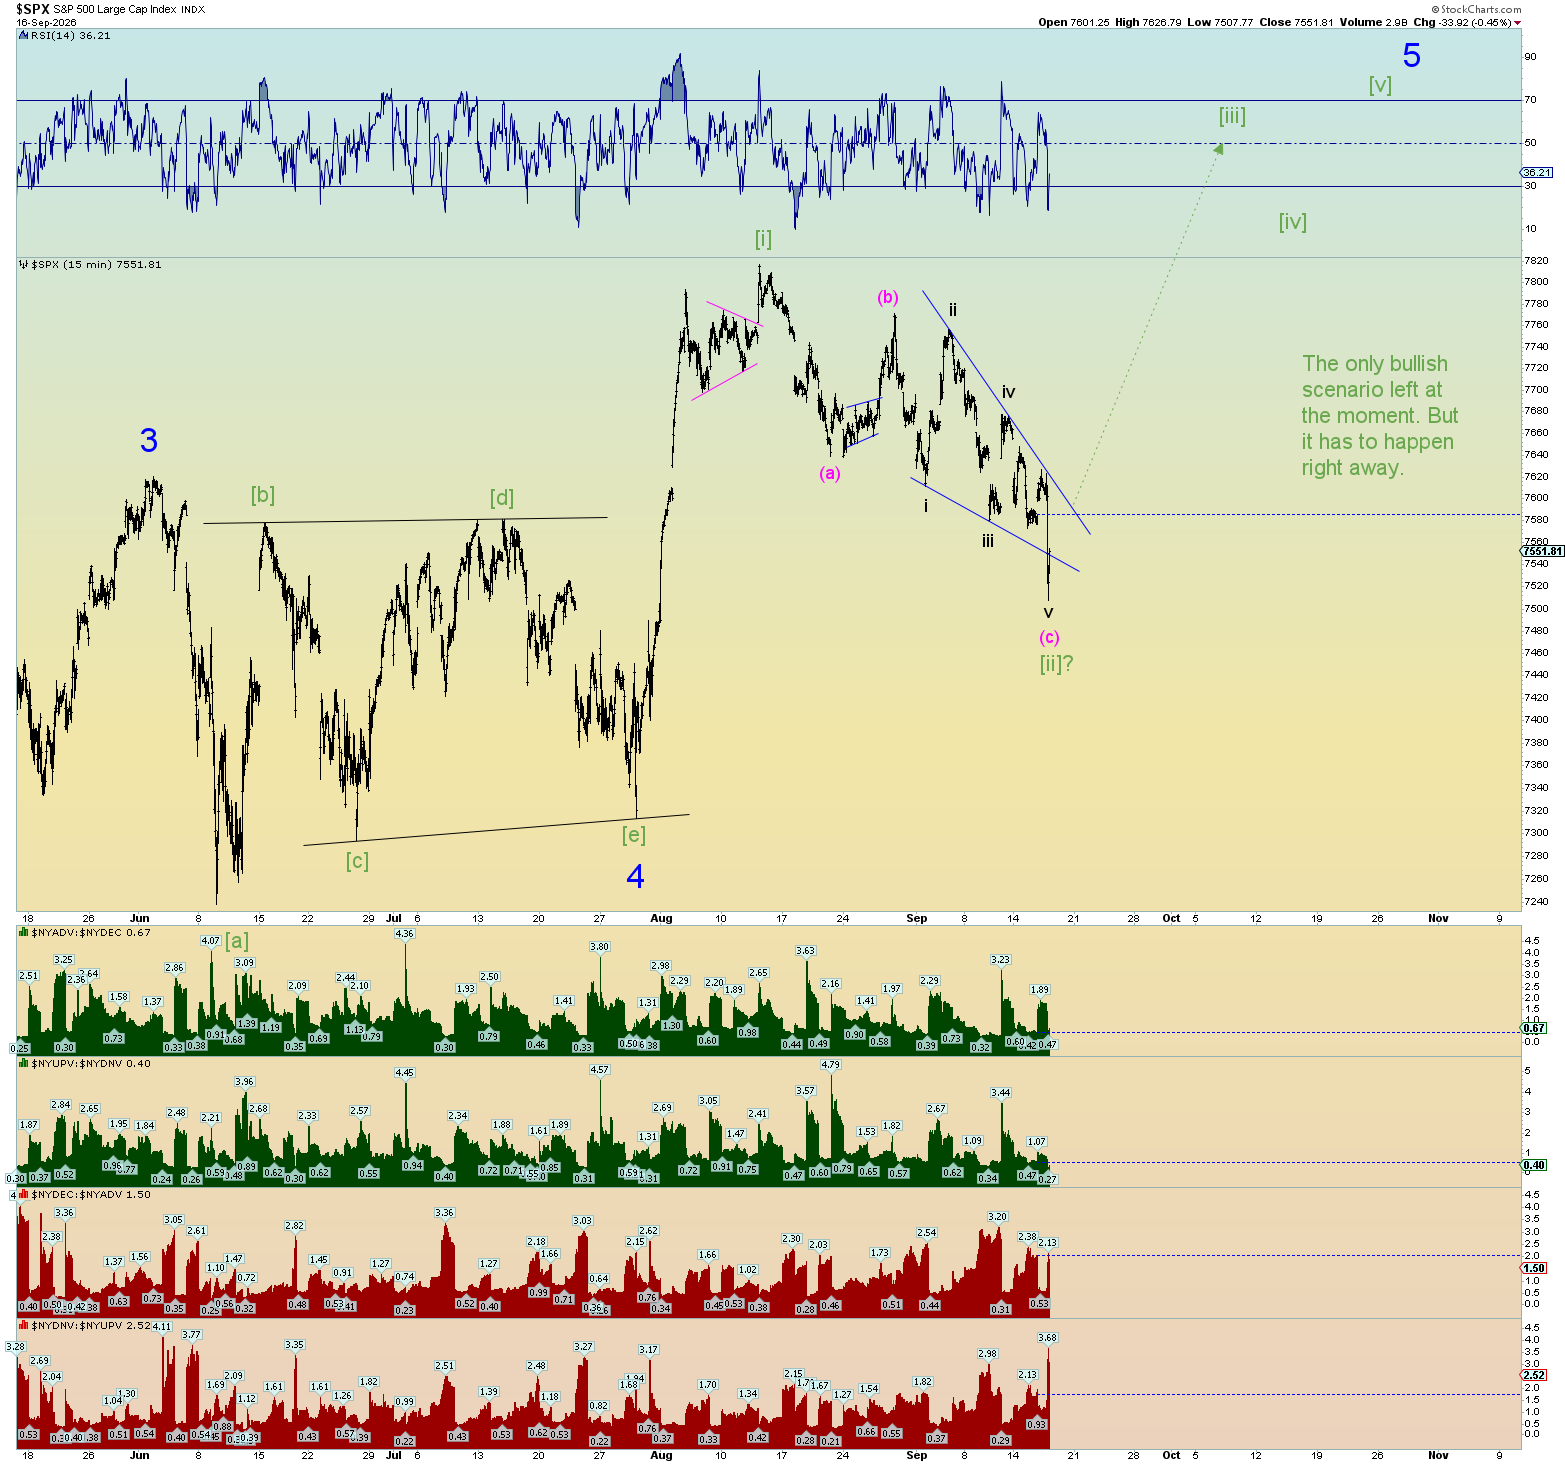Click the $NYDNV:$NYUPV panel legend icon
The image size is (1565, 1464).
[x=24, y=1325]
